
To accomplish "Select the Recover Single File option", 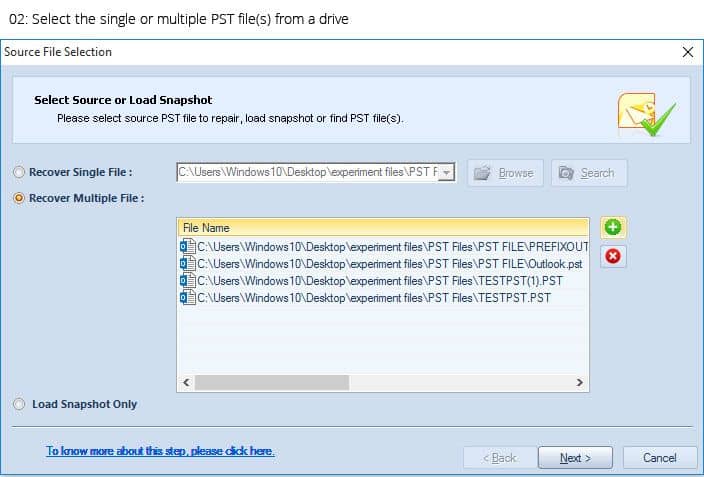I will pos(19,173).
